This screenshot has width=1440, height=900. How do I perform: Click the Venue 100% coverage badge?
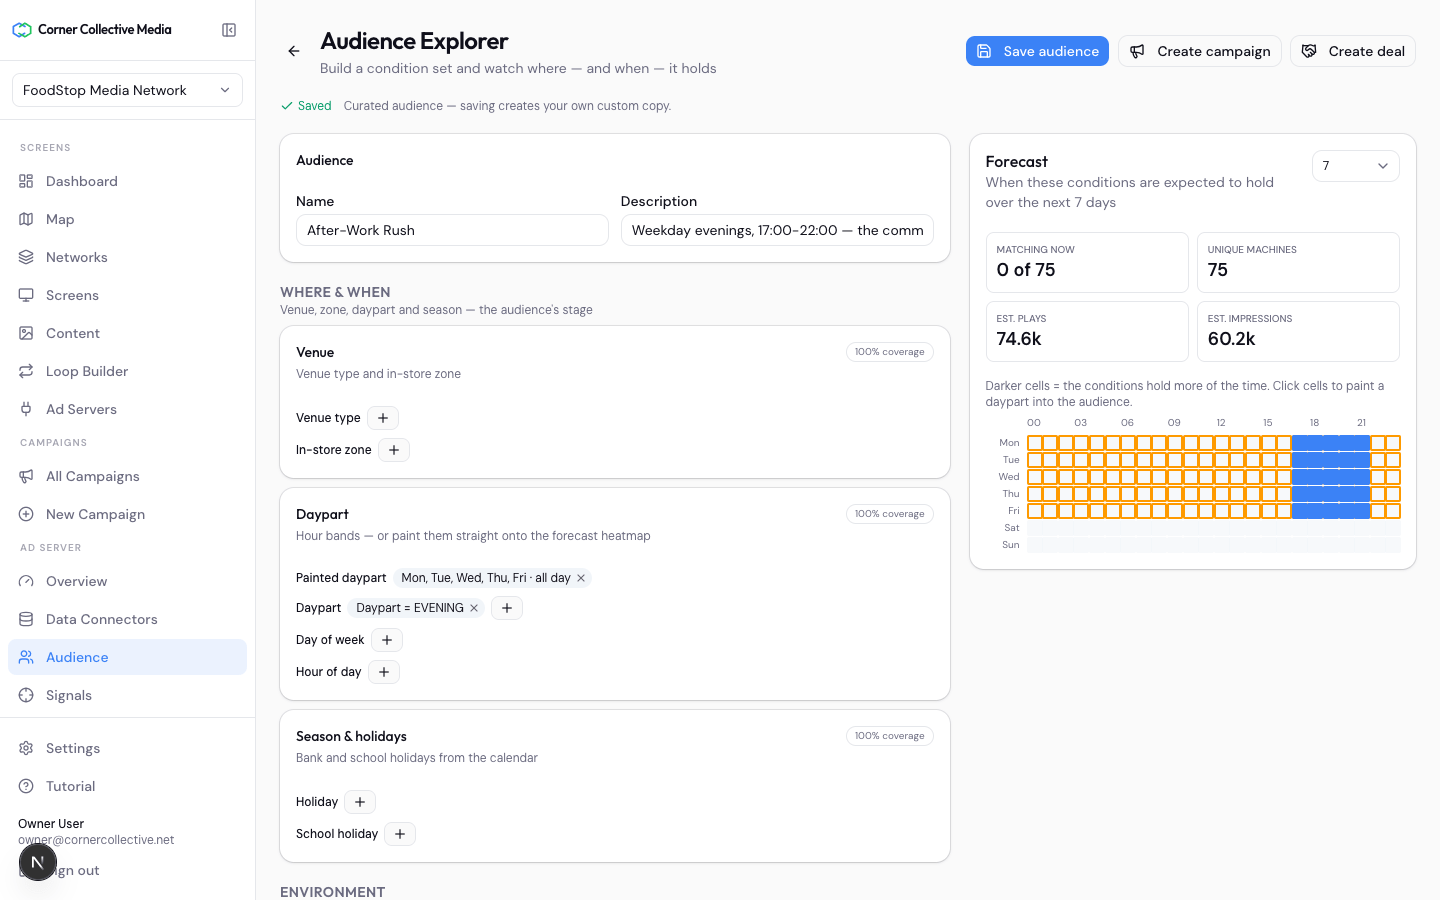890,352
